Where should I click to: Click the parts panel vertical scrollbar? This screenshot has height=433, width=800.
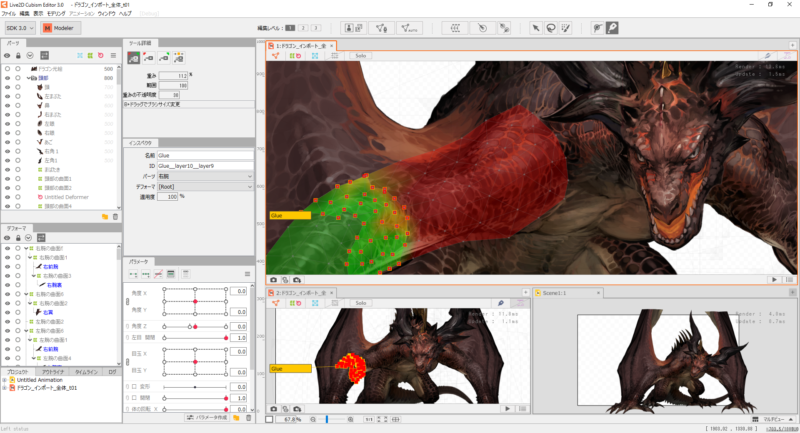coord(119,135)
